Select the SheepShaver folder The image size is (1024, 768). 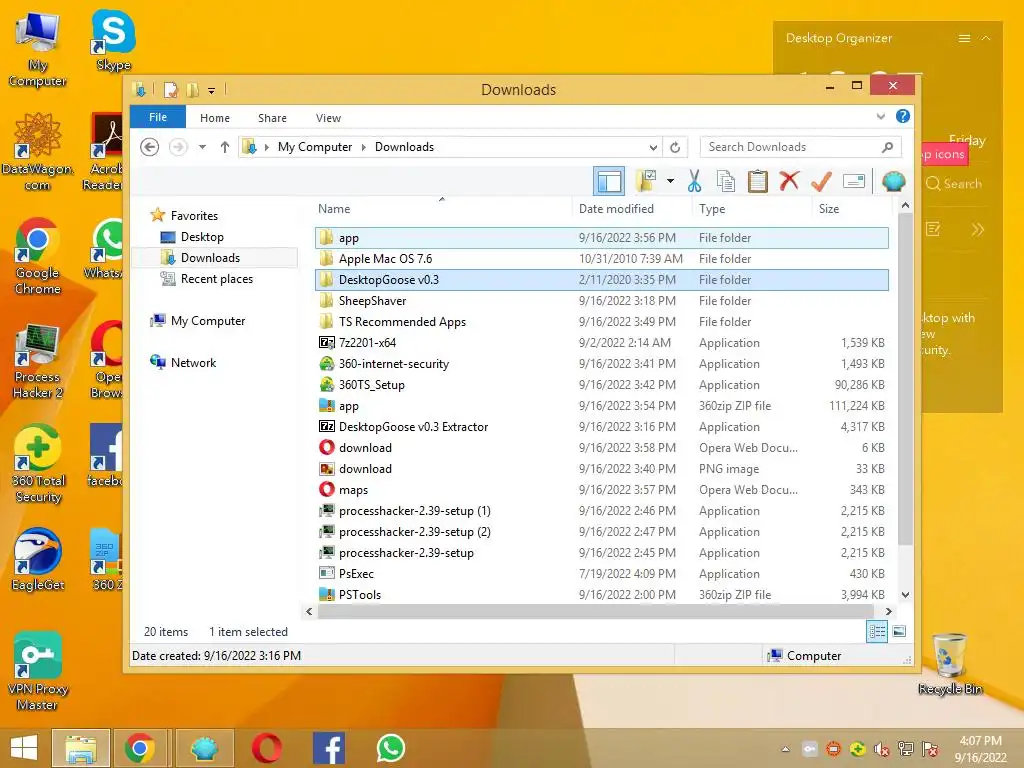(x=601, y=300)
